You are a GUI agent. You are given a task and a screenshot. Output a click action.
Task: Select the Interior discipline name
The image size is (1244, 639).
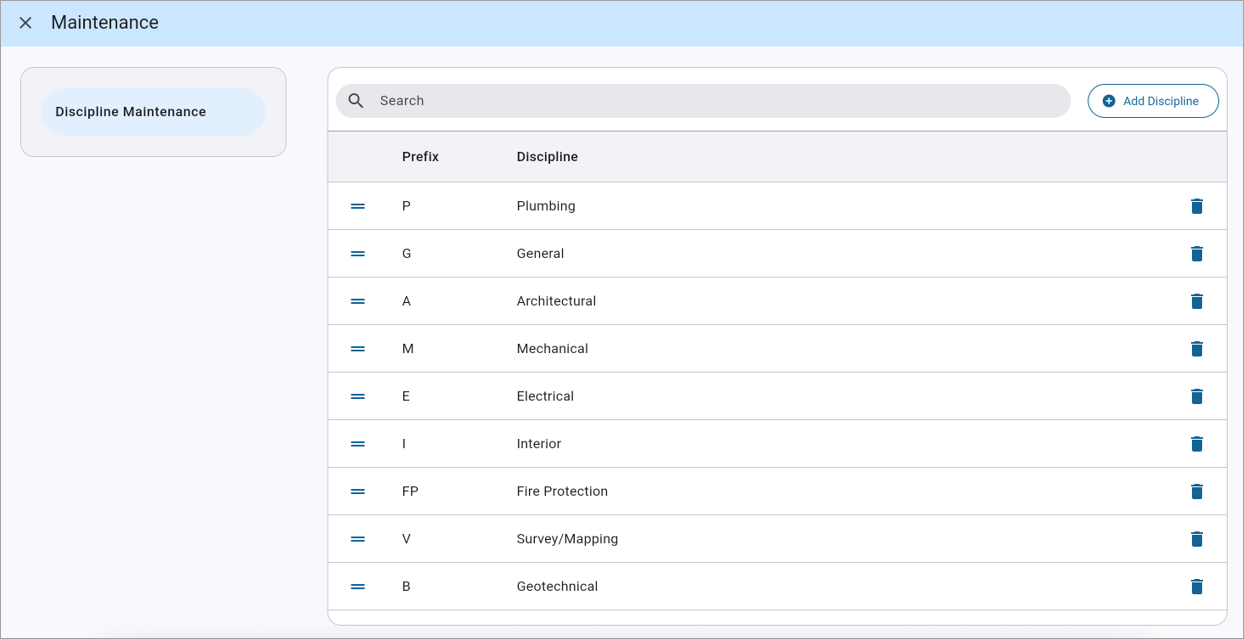coord(539,444)
